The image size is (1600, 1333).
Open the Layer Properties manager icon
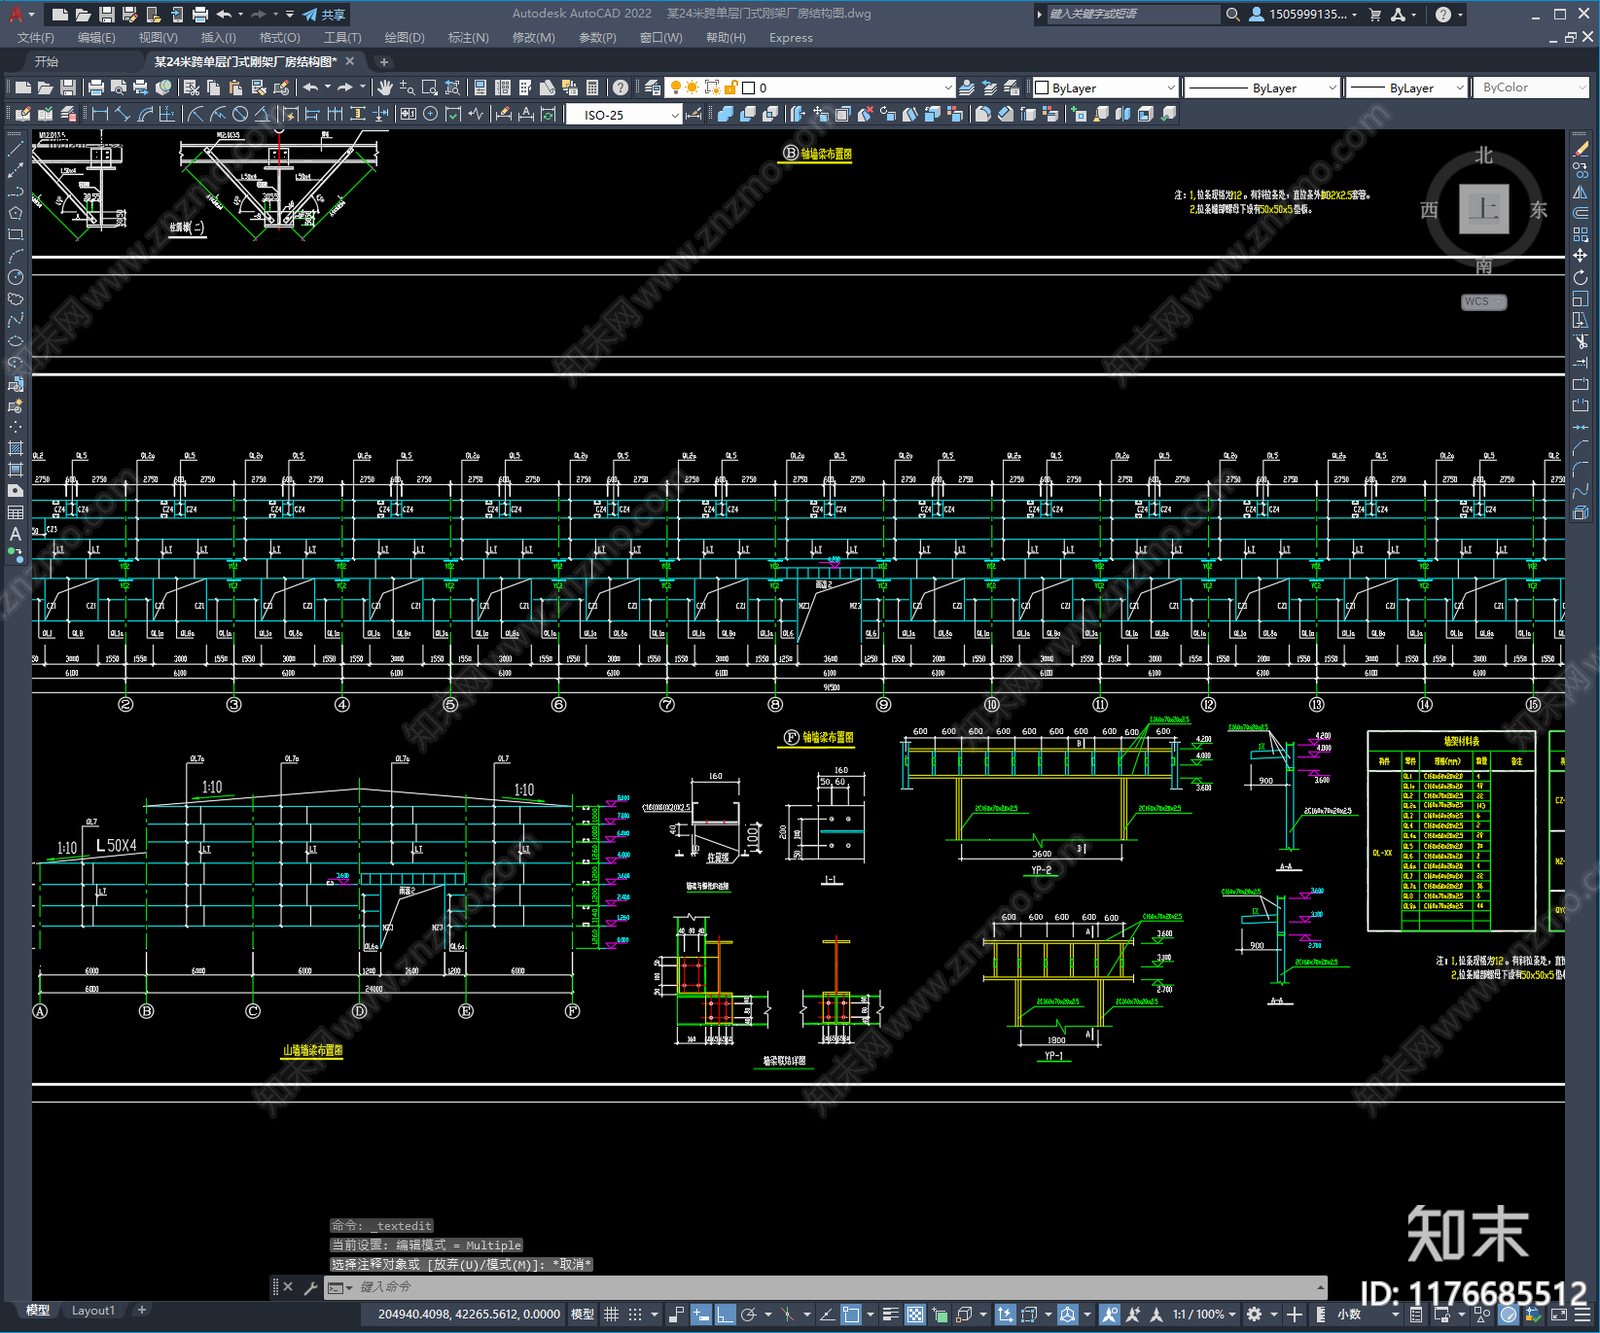point(652,88)
